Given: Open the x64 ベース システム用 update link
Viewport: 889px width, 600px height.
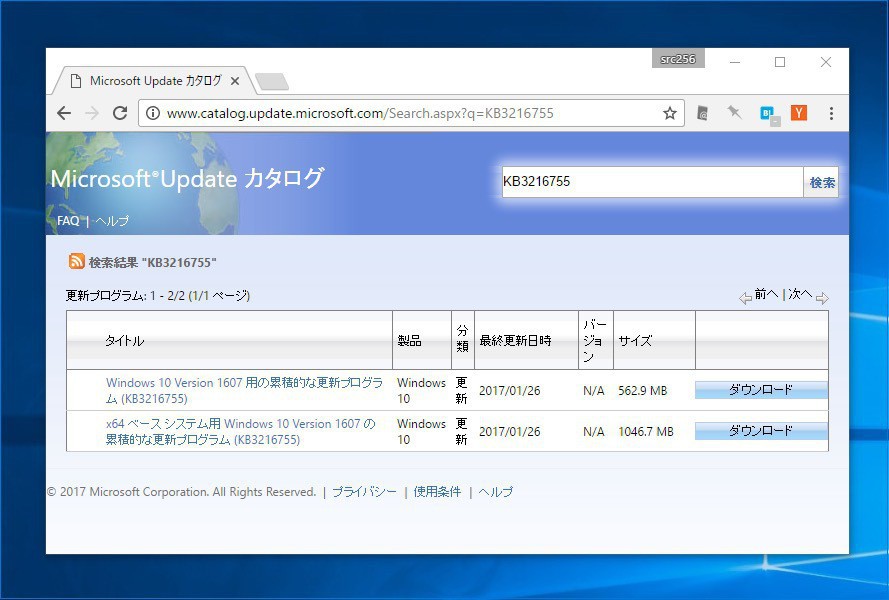Looking at the screenshot, I should pyautogui.click(x=240, y=431).
